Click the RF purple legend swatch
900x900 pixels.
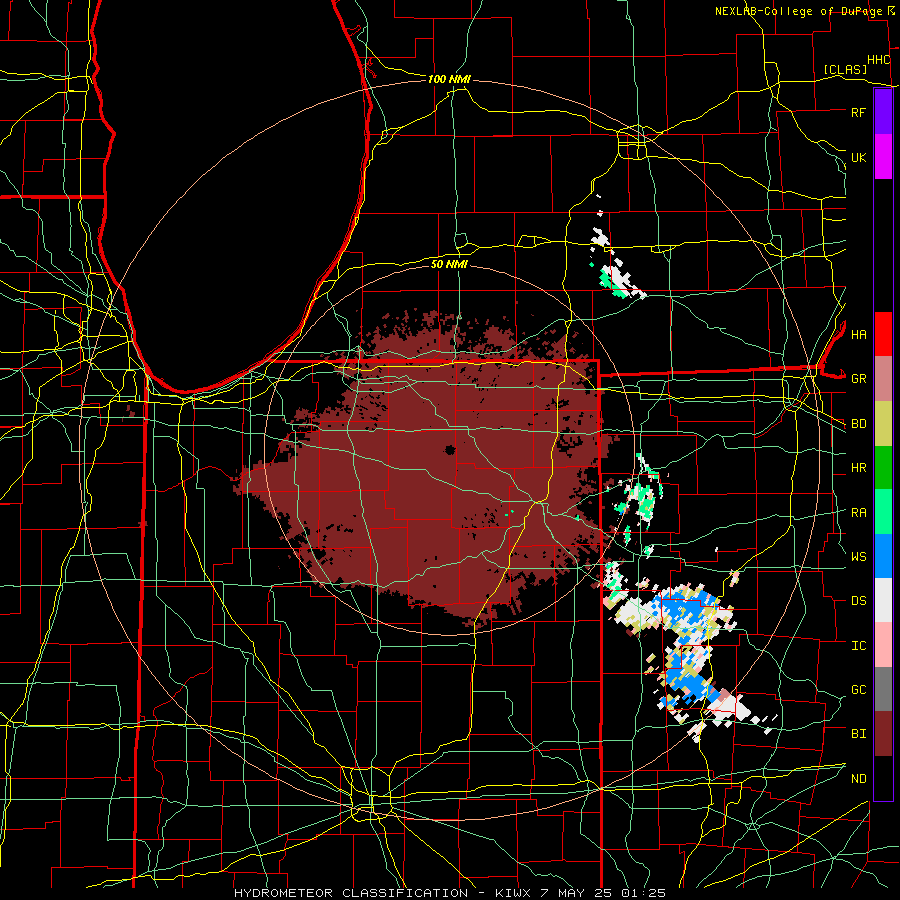point(883,112)
